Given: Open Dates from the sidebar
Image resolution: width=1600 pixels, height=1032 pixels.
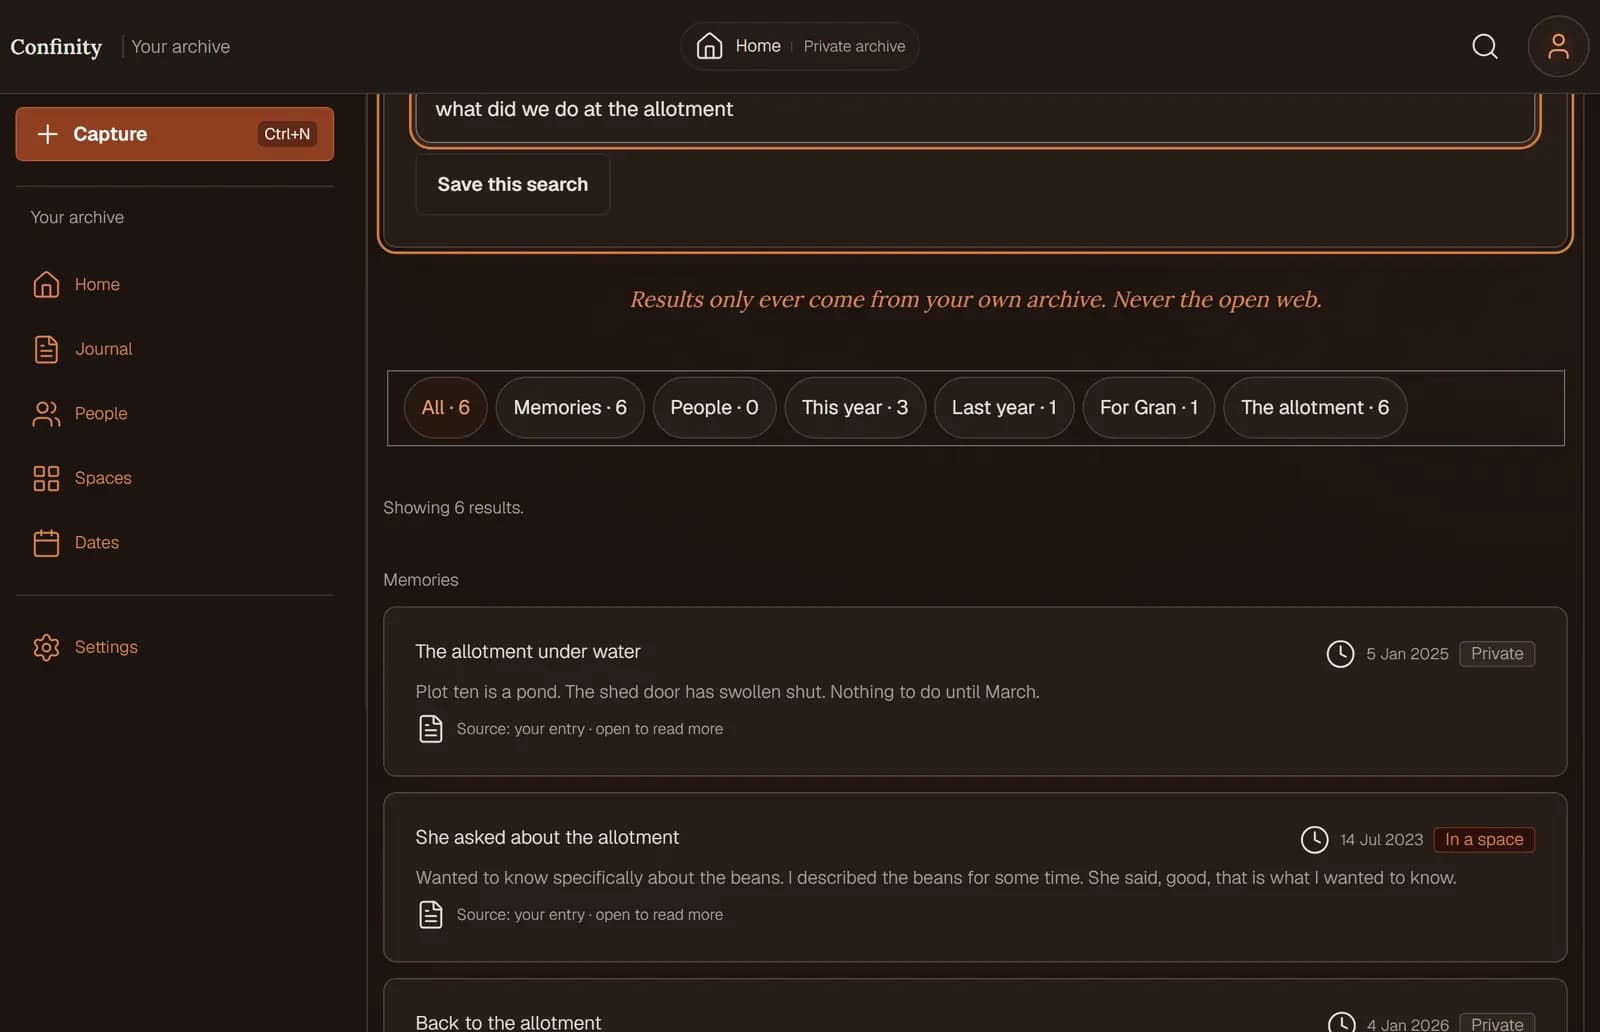Looking at the screenshot, I should point(97,542).
